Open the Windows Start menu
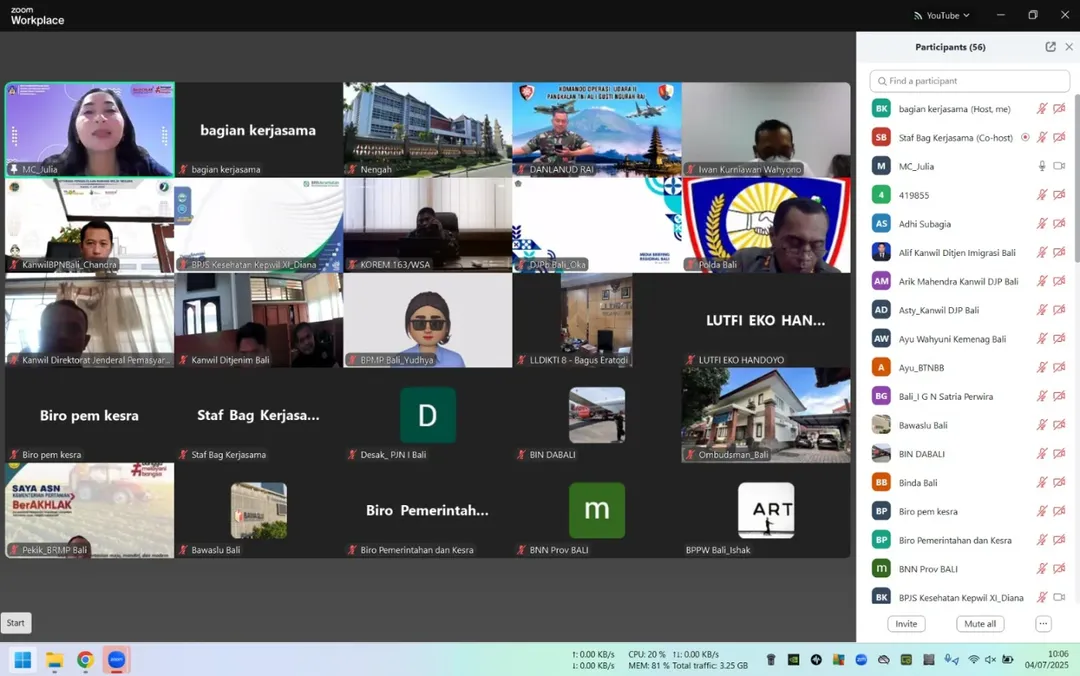This screenshot has width=1080, height=676. click(23, 660)
